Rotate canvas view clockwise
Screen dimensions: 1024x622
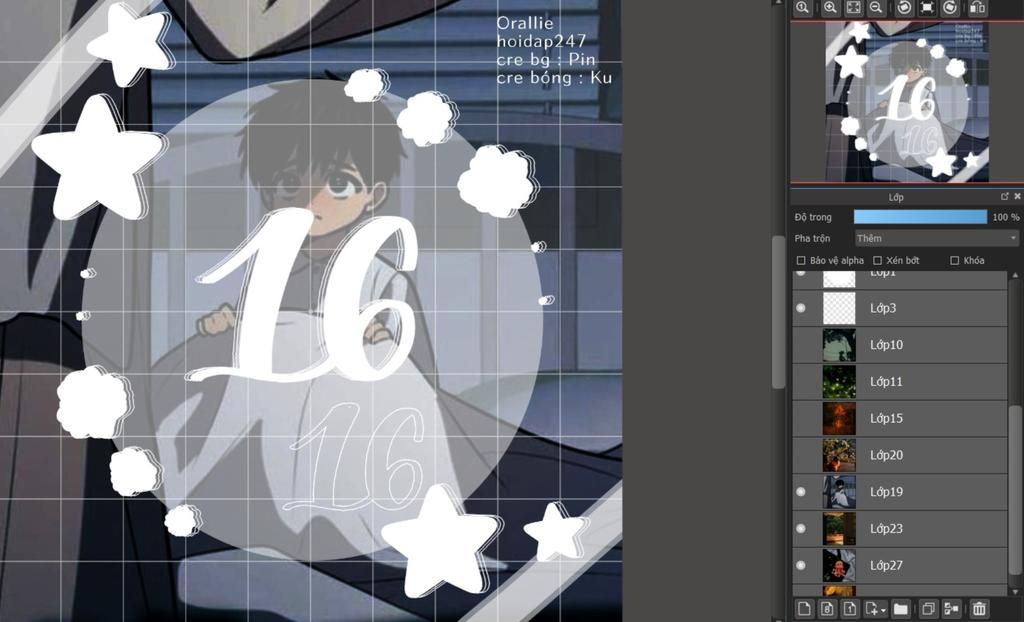[x=950, y=8]
